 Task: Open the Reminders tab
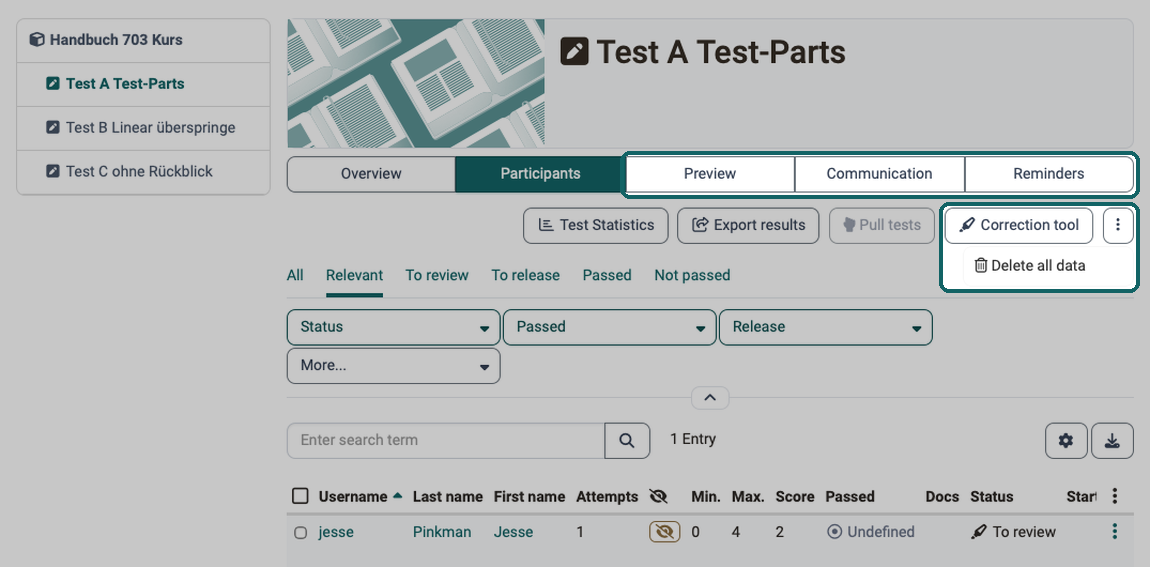(x=1049, y=174)
